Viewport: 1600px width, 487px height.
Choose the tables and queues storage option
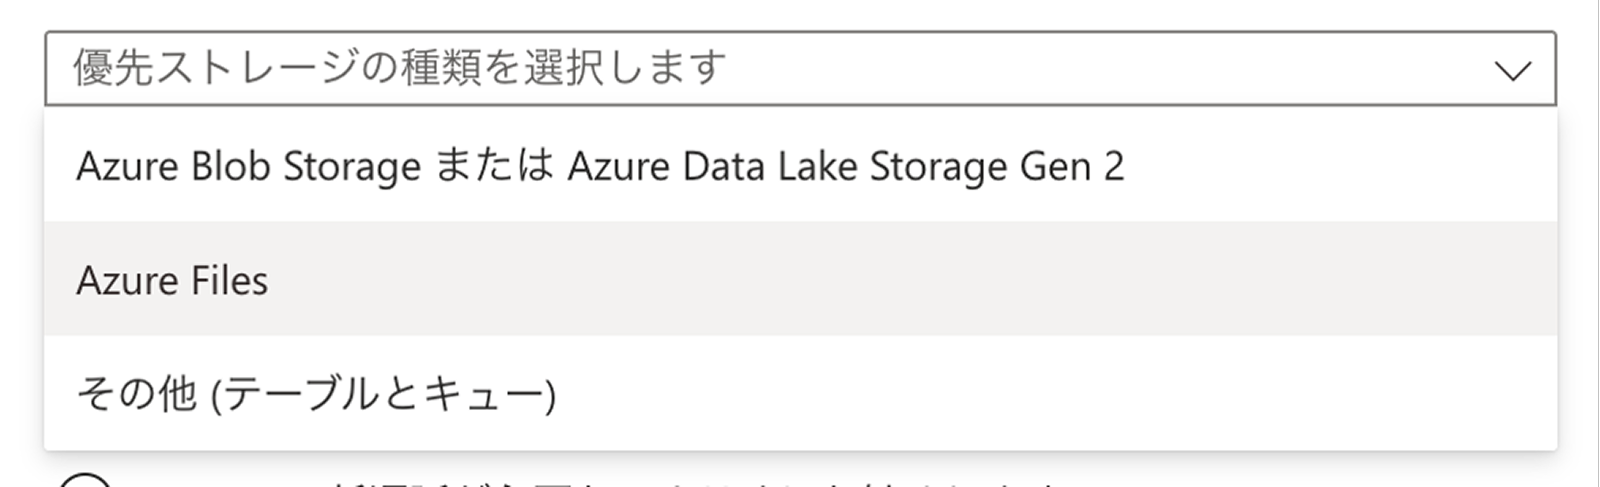[x=316, y=393]
